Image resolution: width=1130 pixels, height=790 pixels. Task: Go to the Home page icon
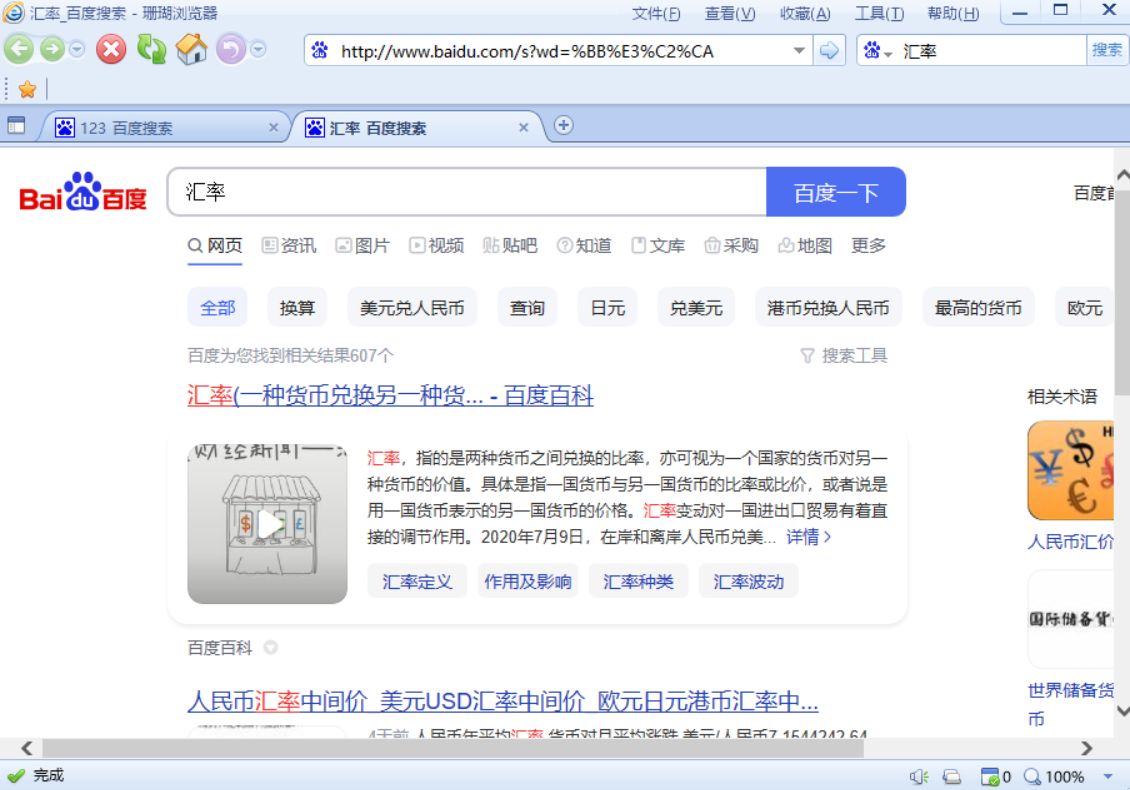coord(192,50)
